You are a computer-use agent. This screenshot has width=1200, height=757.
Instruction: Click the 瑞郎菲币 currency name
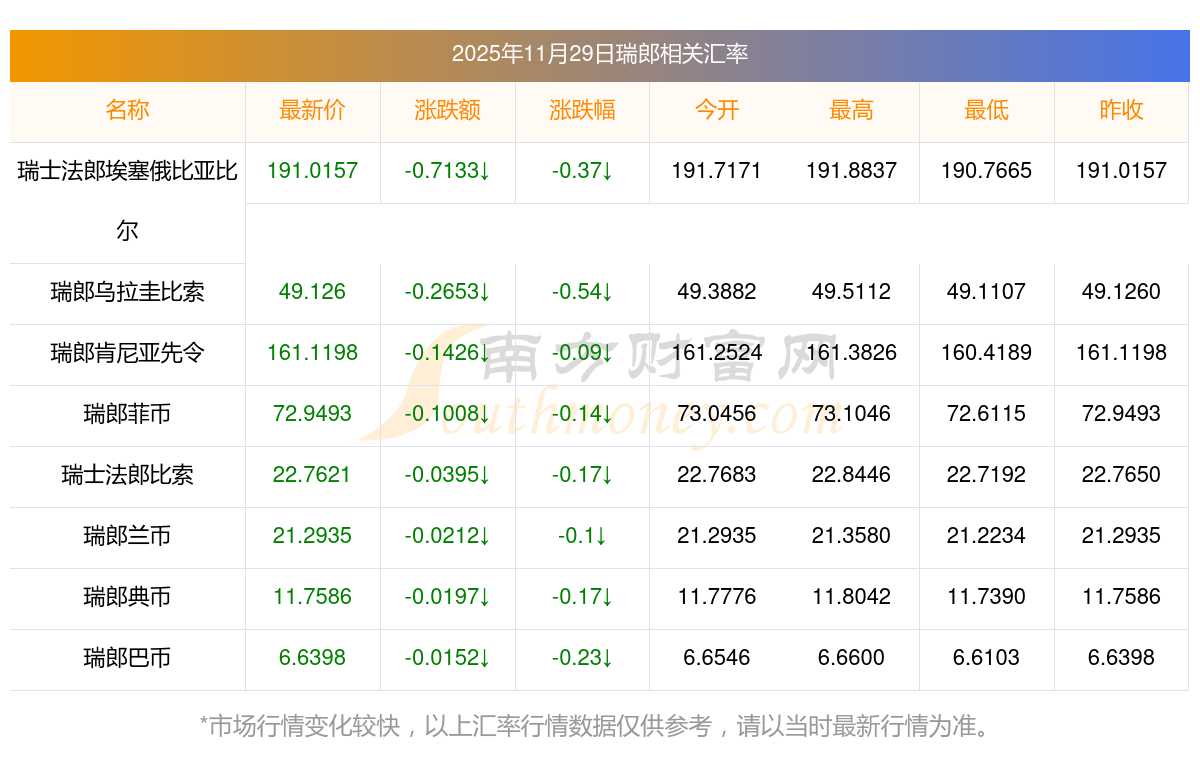tap(127, 414)
